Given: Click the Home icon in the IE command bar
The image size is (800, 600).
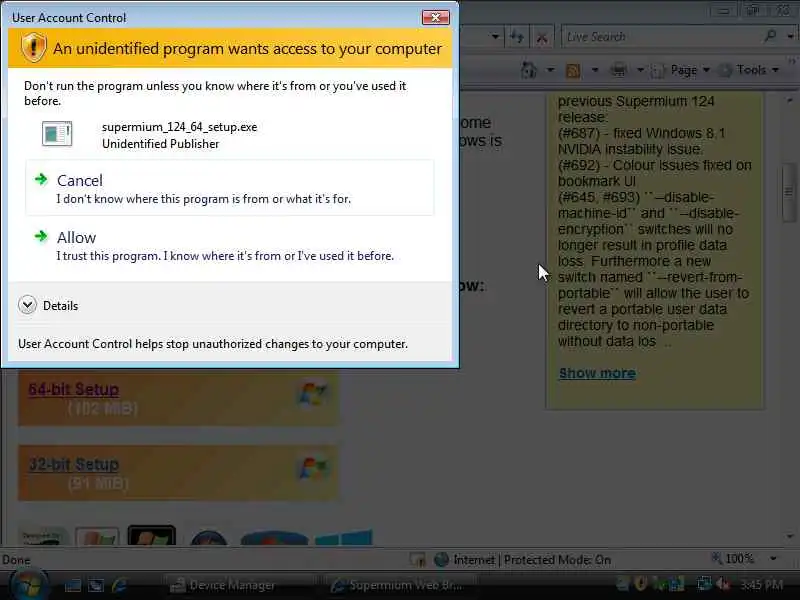Looking at the screenshot, I should [529, 70].
